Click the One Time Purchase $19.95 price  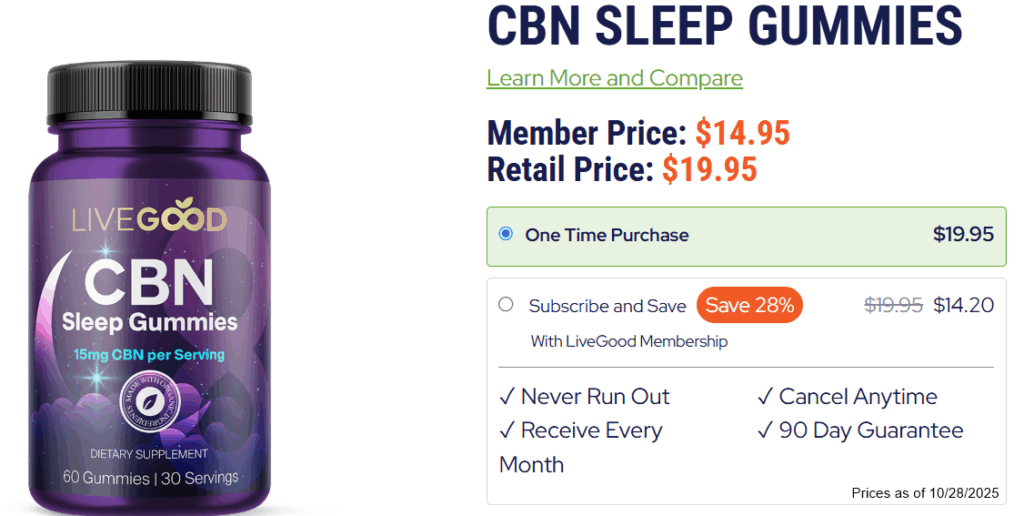pyautogui.click(x=963, y=234)
